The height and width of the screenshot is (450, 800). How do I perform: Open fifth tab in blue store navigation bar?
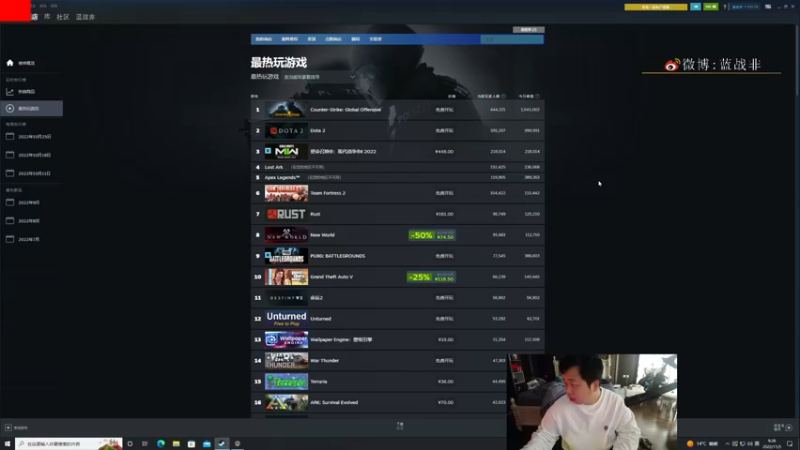pyautogui.click(x=355, y=39)
